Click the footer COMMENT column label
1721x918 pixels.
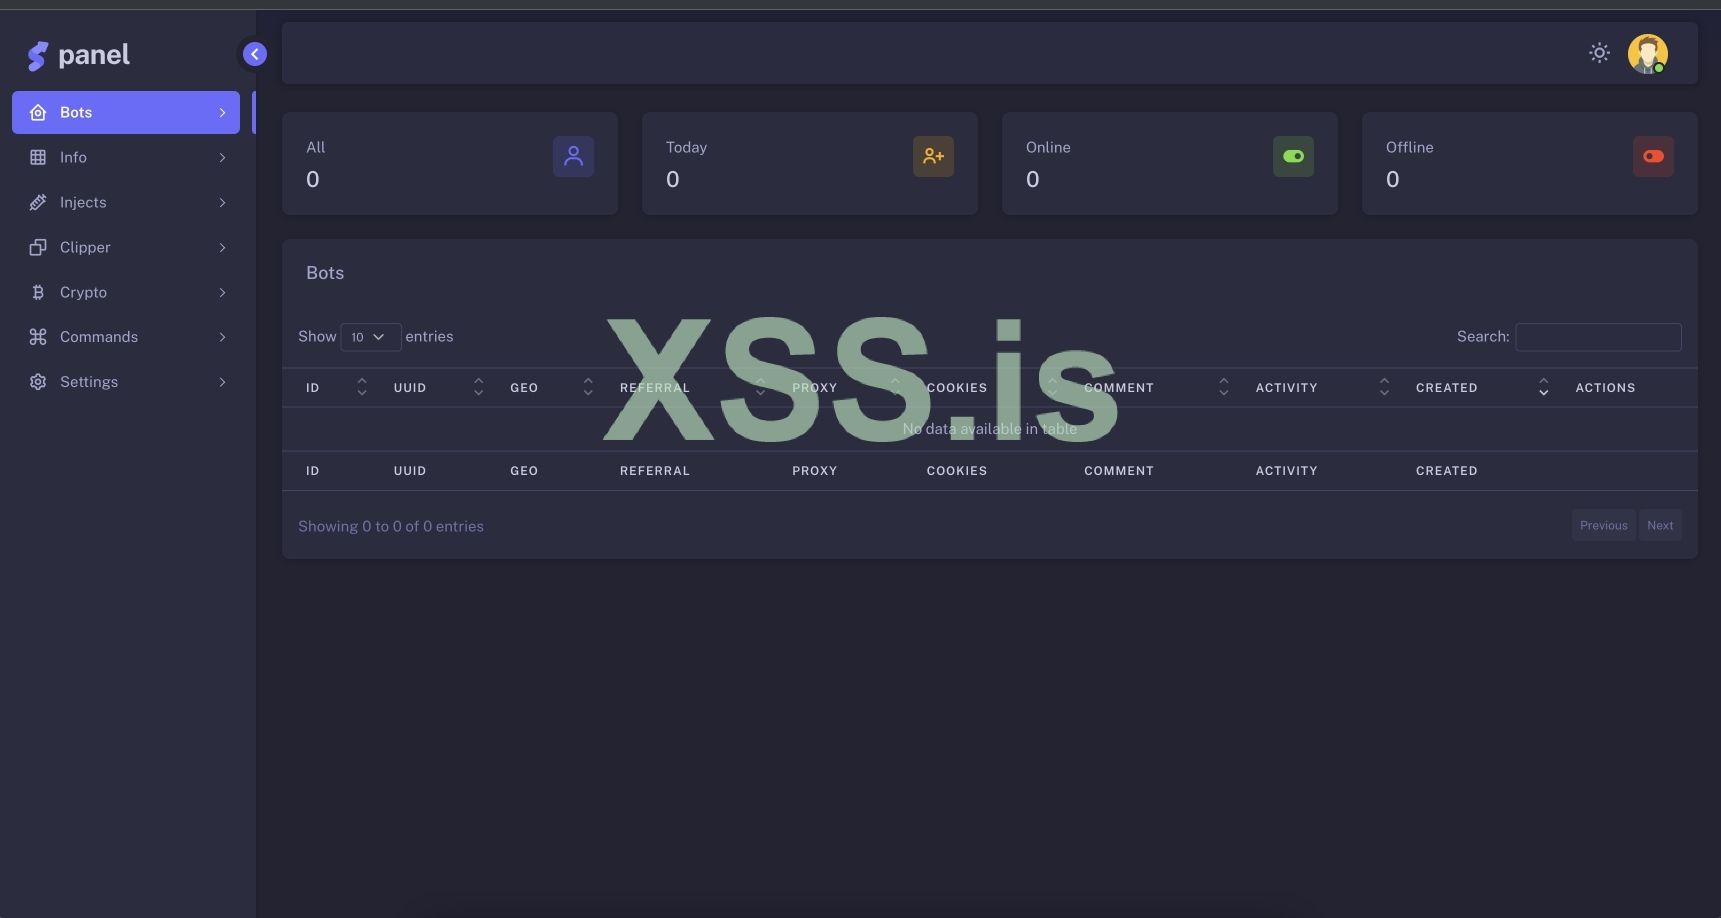pyautogui.click(x=1119, y=471)
